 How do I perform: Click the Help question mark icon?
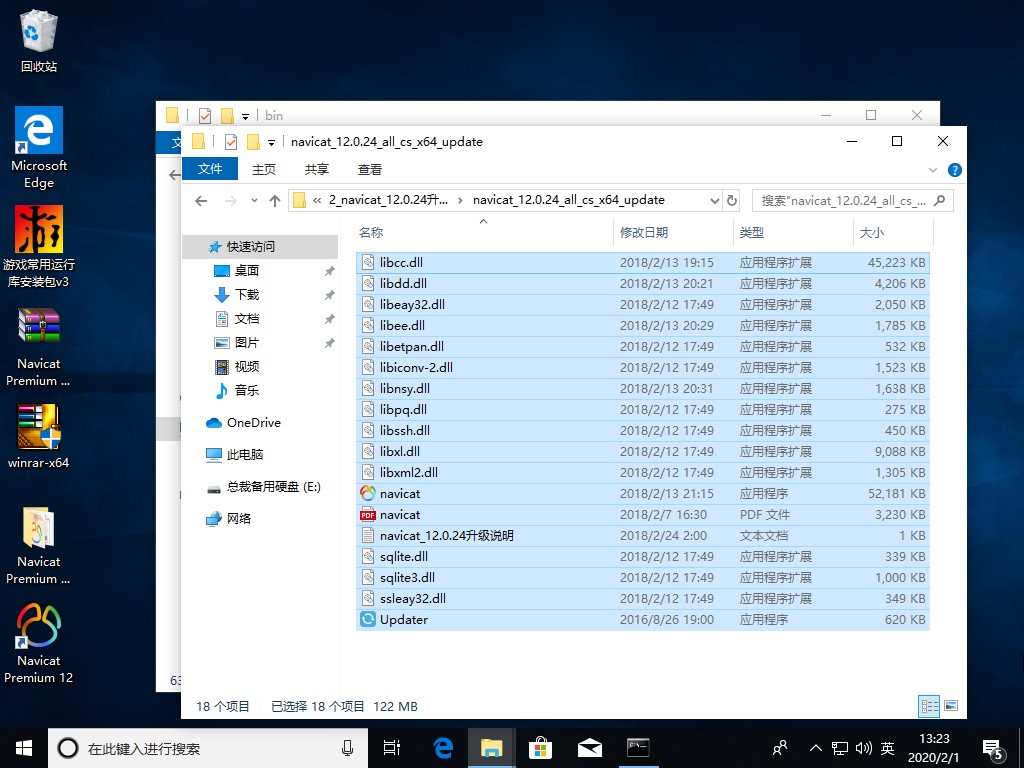click(954, 170)
